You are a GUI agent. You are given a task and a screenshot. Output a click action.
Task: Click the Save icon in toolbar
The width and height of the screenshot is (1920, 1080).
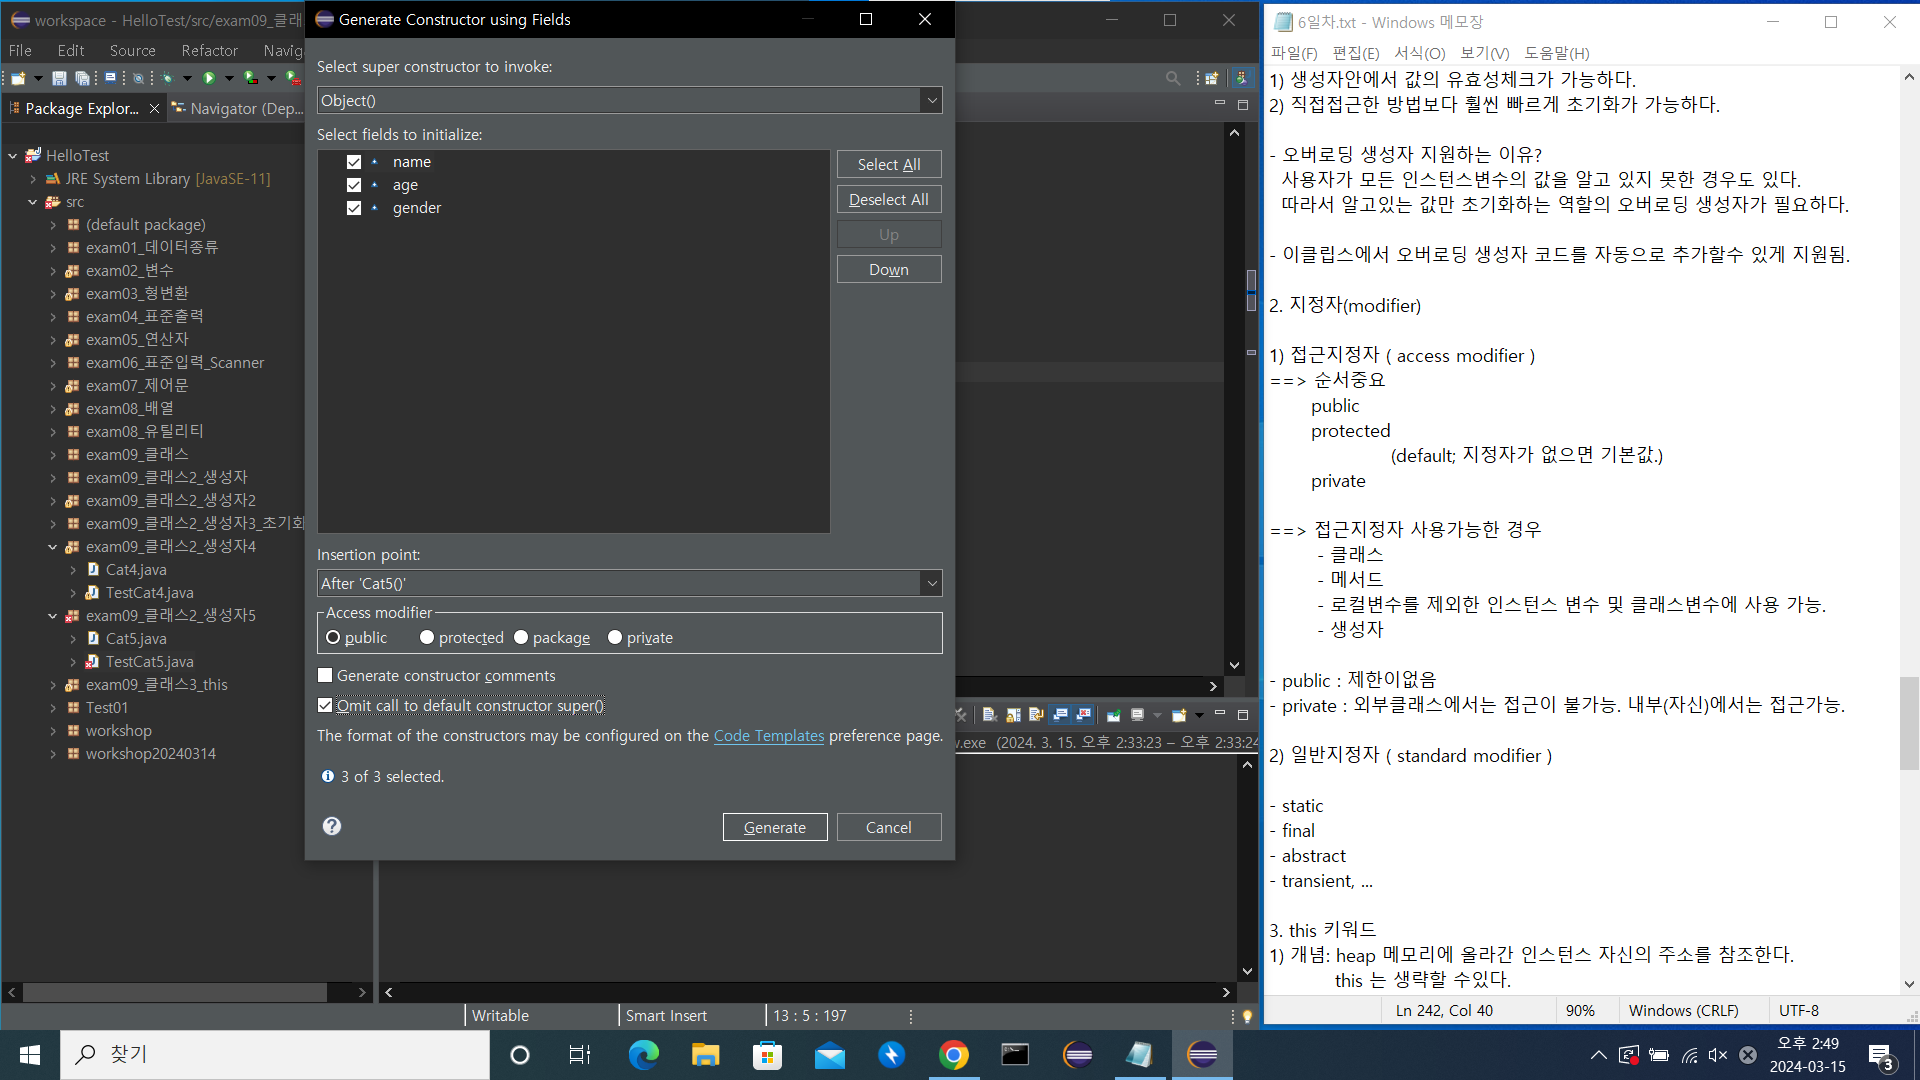click(59, 78)
